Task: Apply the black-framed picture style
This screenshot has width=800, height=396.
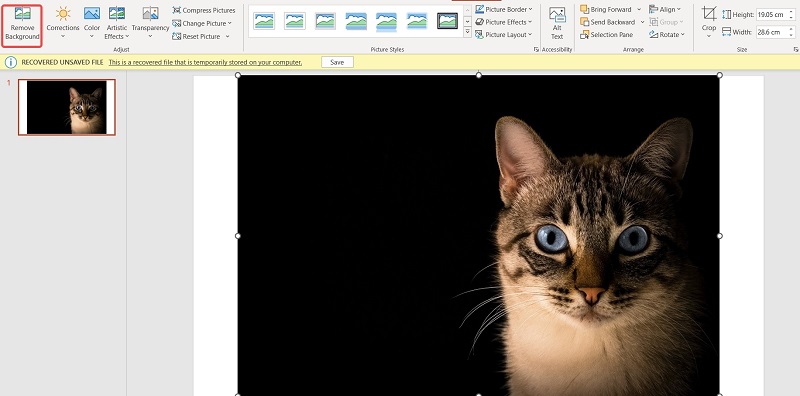Action: tap(447, 21)
